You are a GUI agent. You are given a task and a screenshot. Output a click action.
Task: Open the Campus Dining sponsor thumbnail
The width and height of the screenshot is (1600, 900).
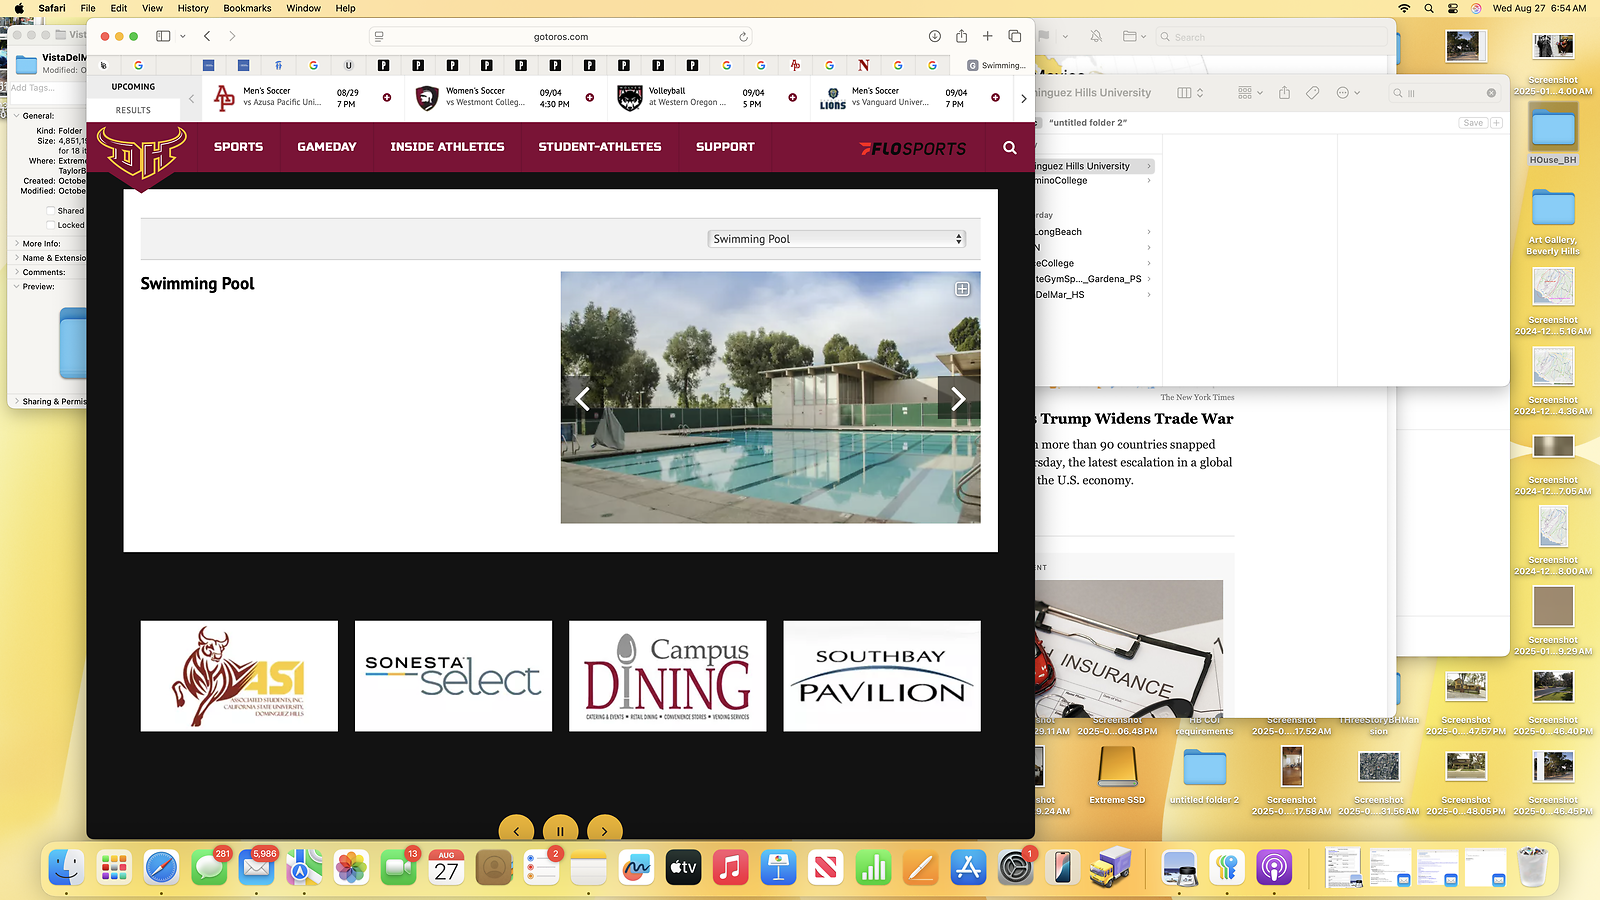[668, 676]
